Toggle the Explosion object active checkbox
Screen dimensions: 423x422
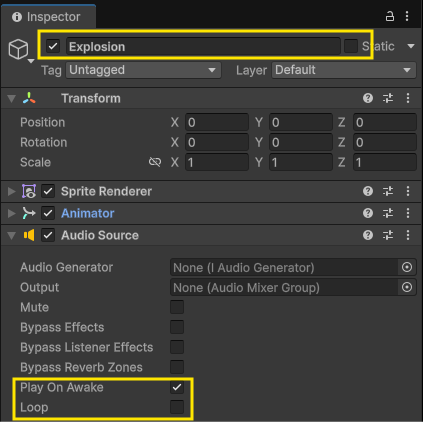pos(53,46)
